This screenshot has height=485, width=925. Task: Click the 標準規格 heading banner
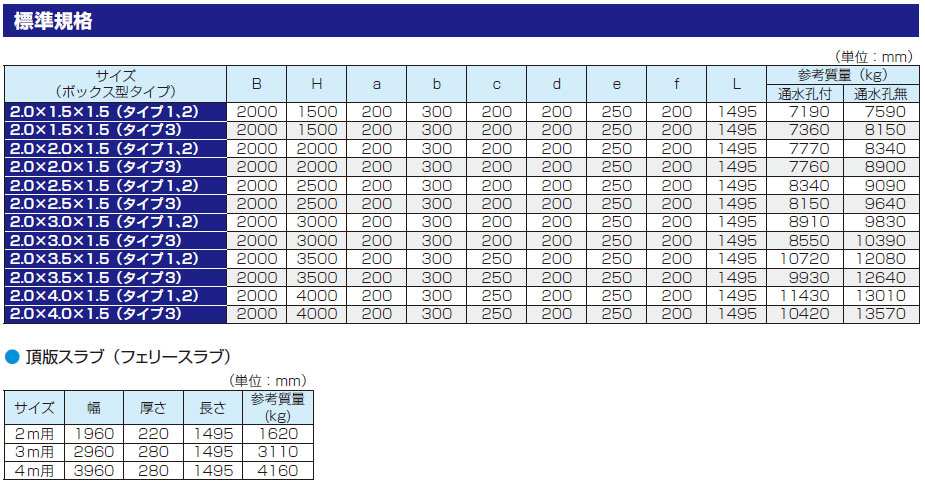[x=461, y=21]
